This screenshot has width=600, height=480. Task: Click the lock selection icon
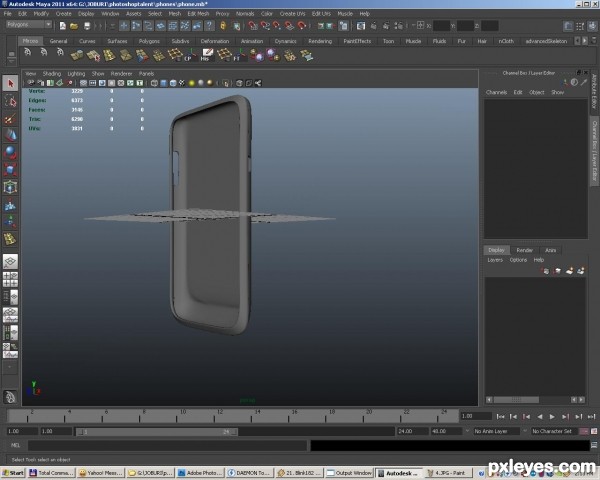tap(223, 26)
